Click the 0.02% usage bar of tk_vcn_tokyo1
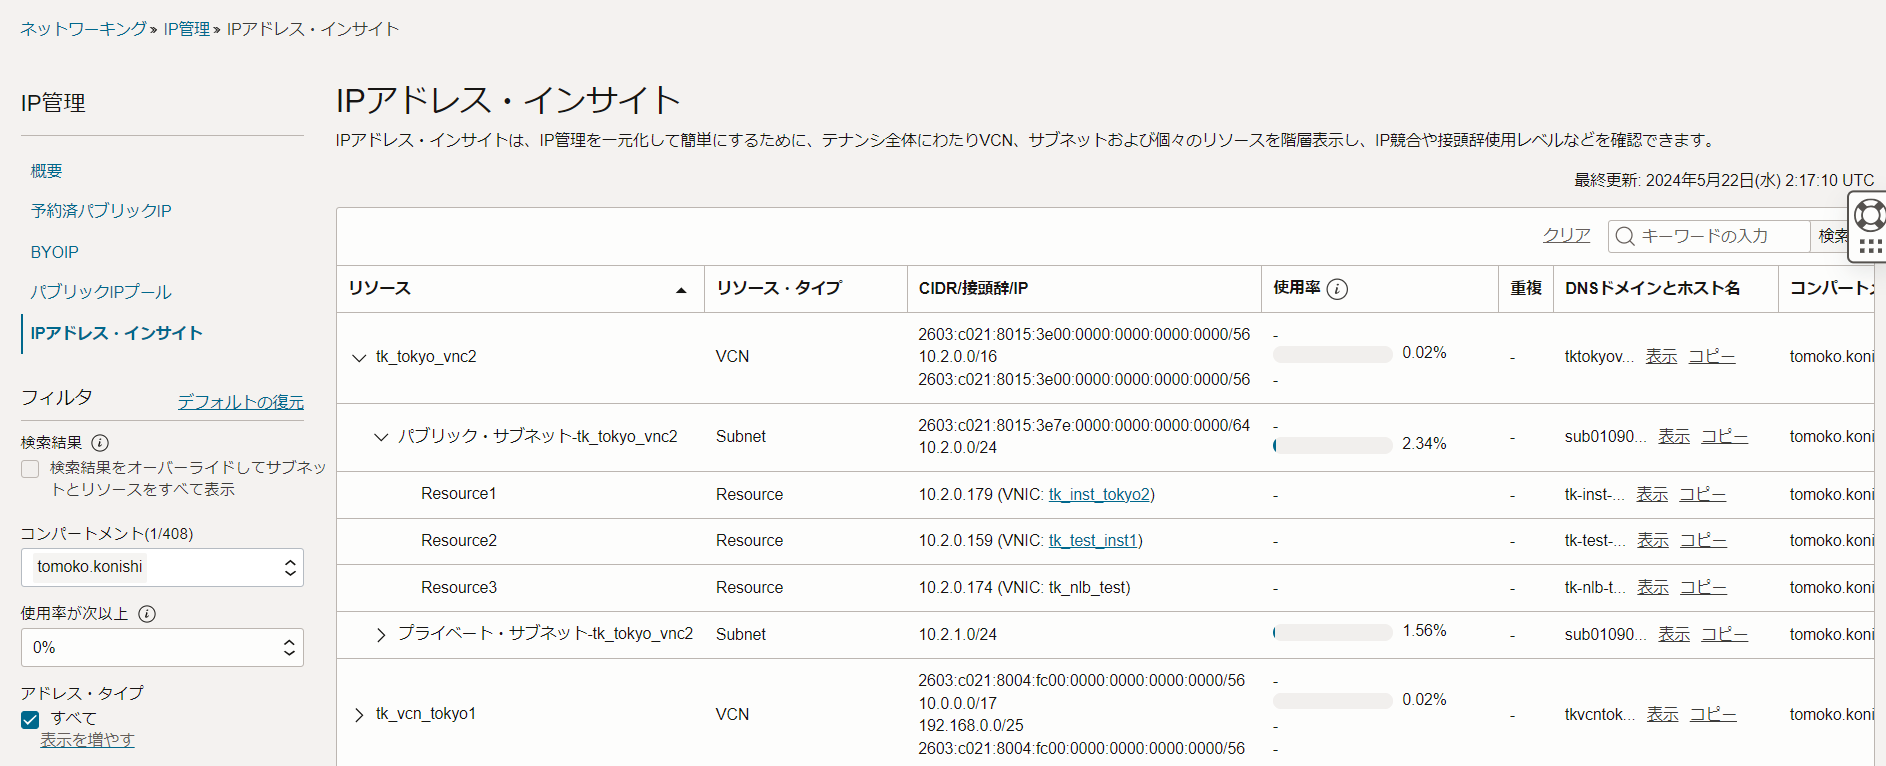This screenshot has height=766, width=1886. (x=1332, y=701)
